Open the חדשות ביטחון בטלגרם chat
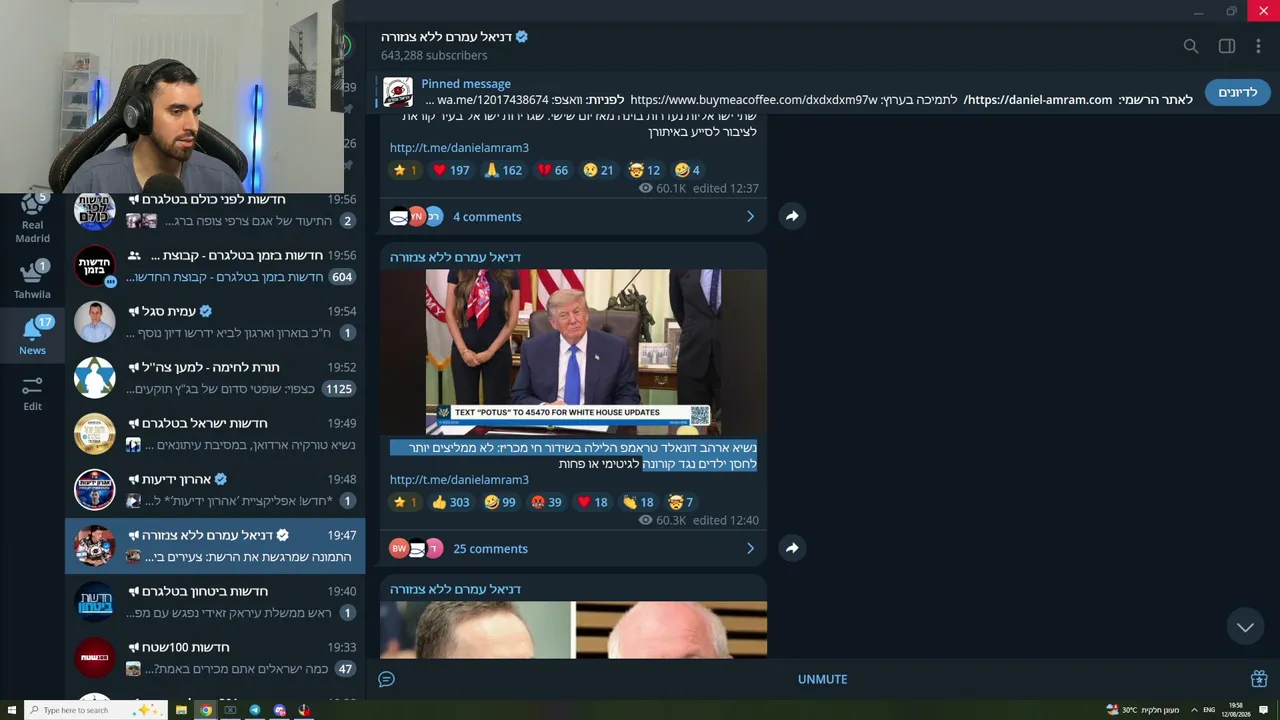 pyautogui.click(x=215, y=602)
